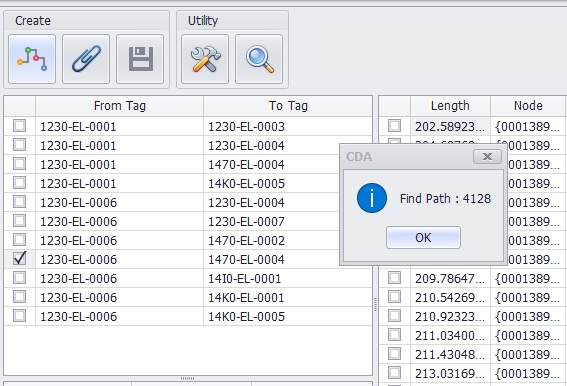Open the wrench and hammer tools utility
The height and width of the screenshot is (386, 567).
click(205, 59)
